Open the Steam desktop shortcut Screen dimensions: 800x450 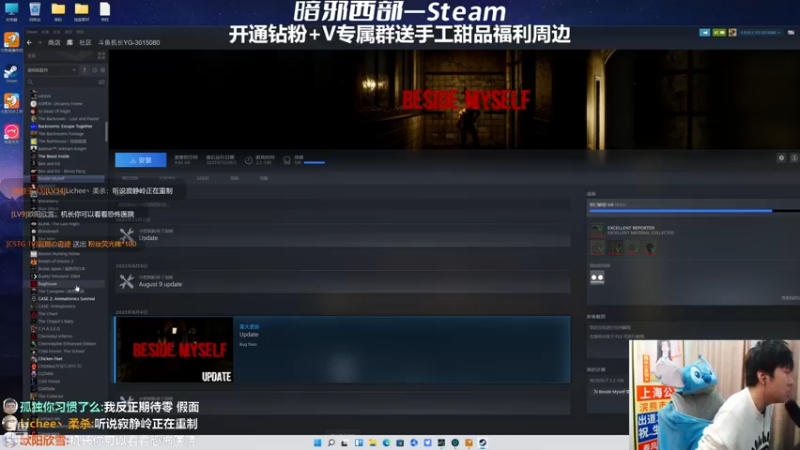(11, 73)
